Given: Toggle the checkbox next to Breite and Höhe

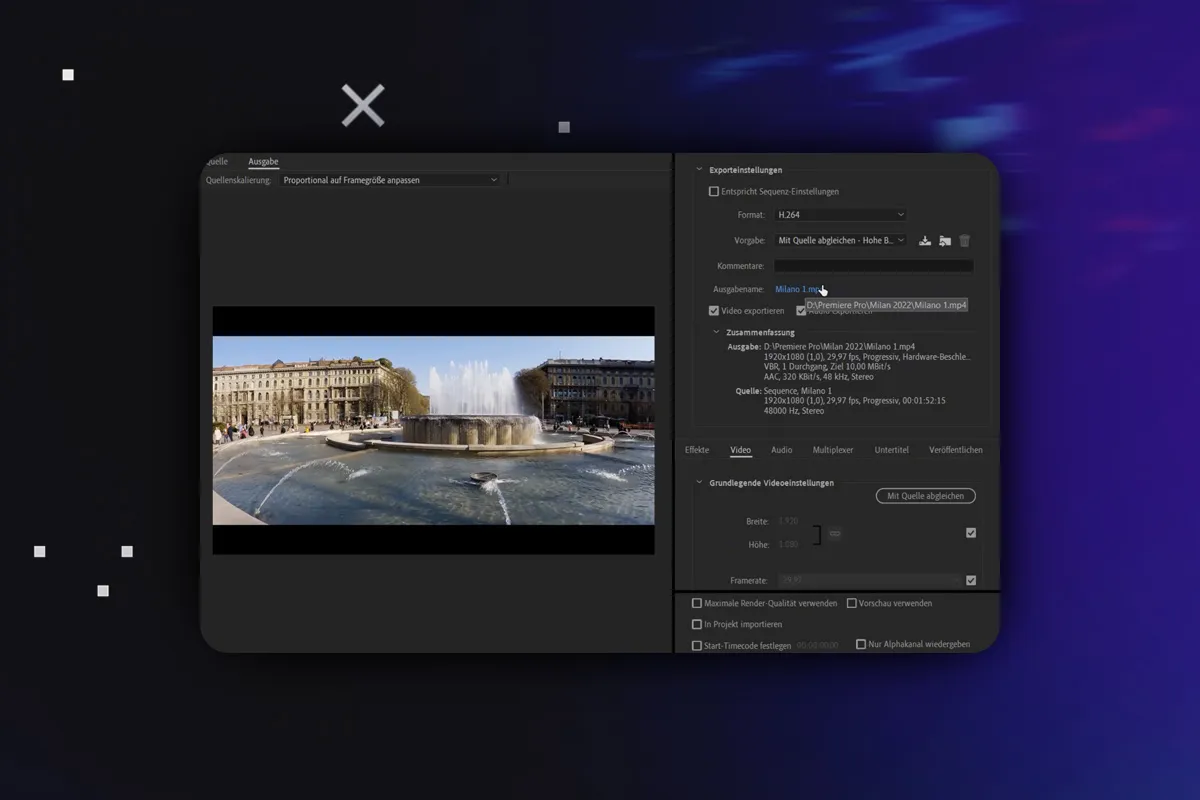Looking at the screenshot, I should point(971,533).
